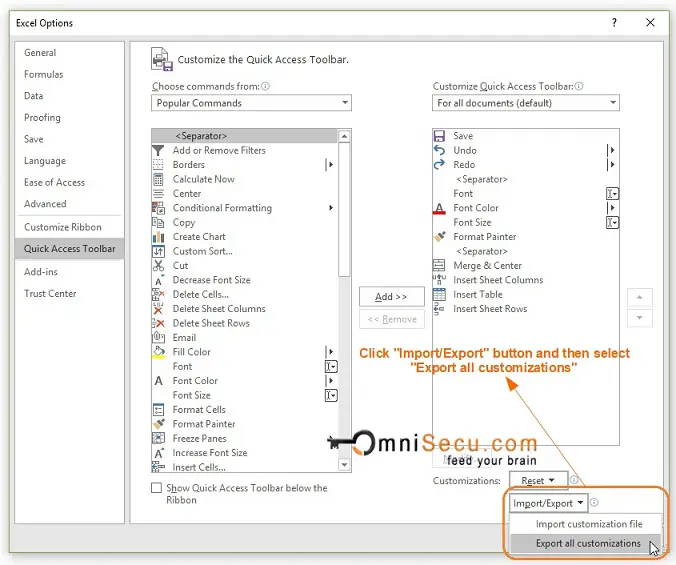Click the commands list scrollbar up arrow
Viewport: 676px width, 565px height.
pos(344,137)
